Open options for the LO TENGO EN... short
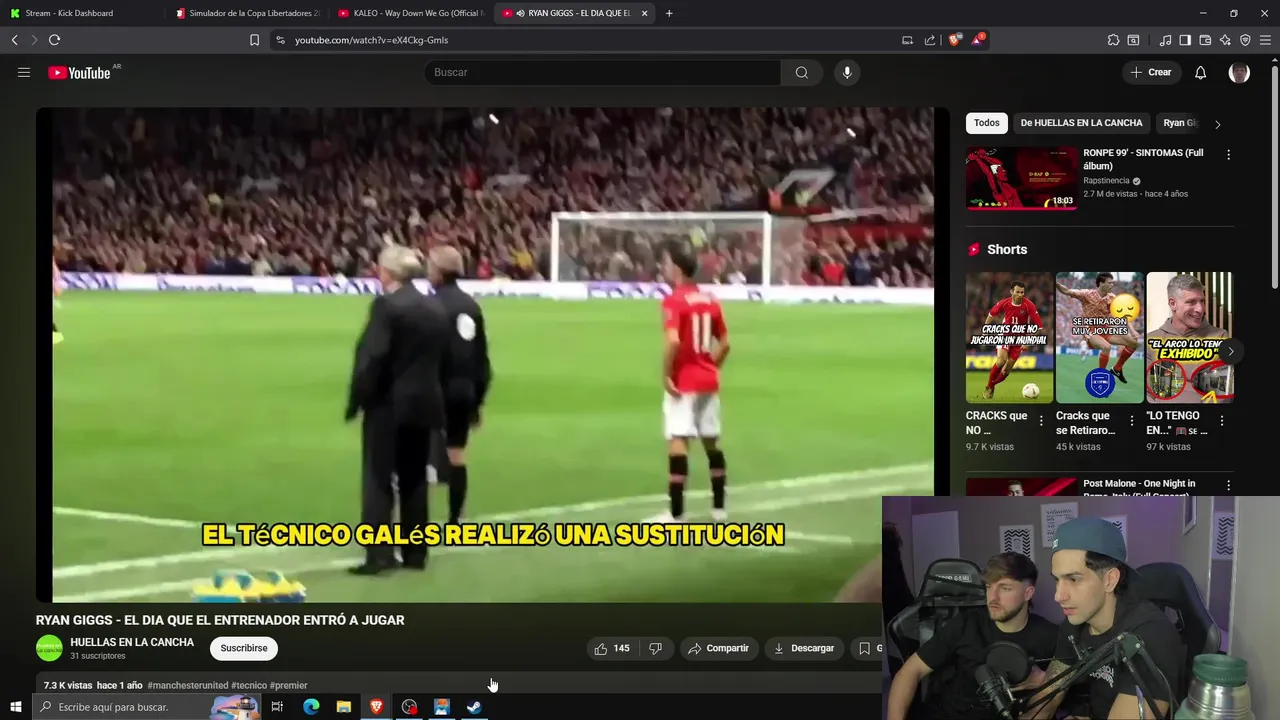Viewport: 1280px width, 720px height. 1221,421
